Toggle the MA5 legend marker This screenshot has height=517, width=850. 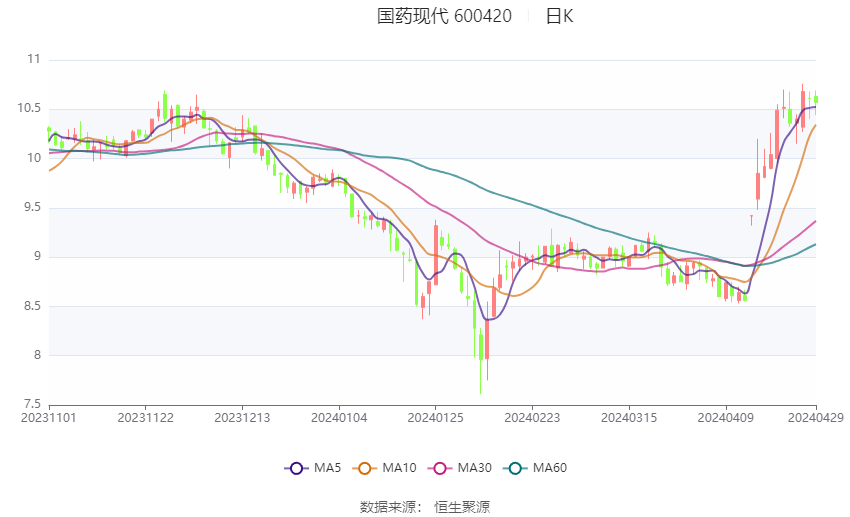tap(297, 468)
